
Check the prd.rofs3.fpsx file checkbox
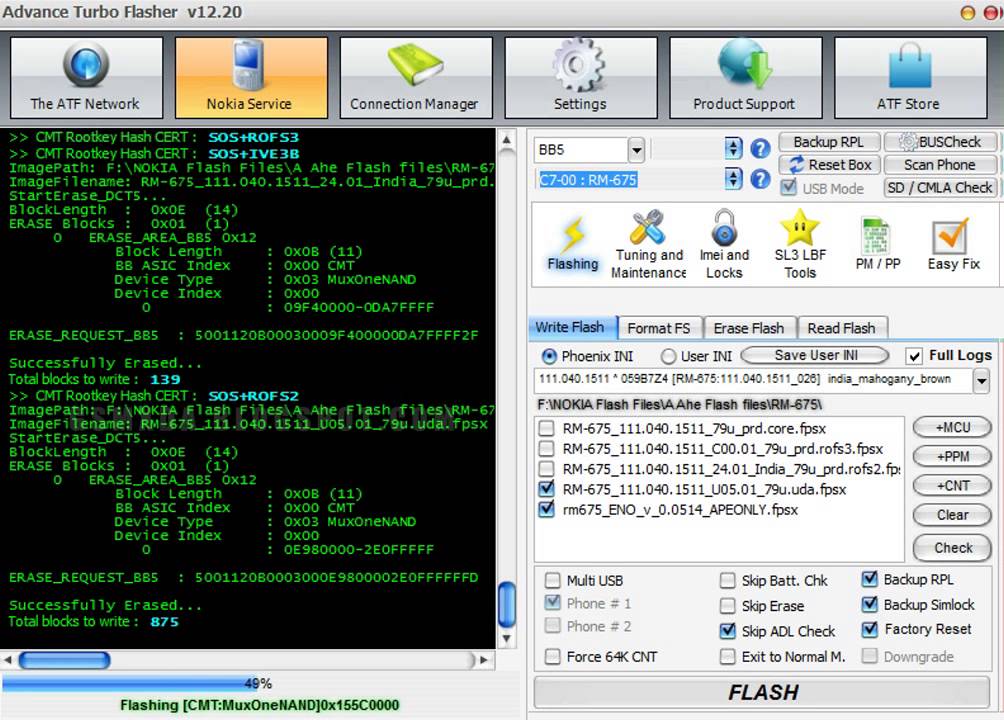click(x=546, y=448)
